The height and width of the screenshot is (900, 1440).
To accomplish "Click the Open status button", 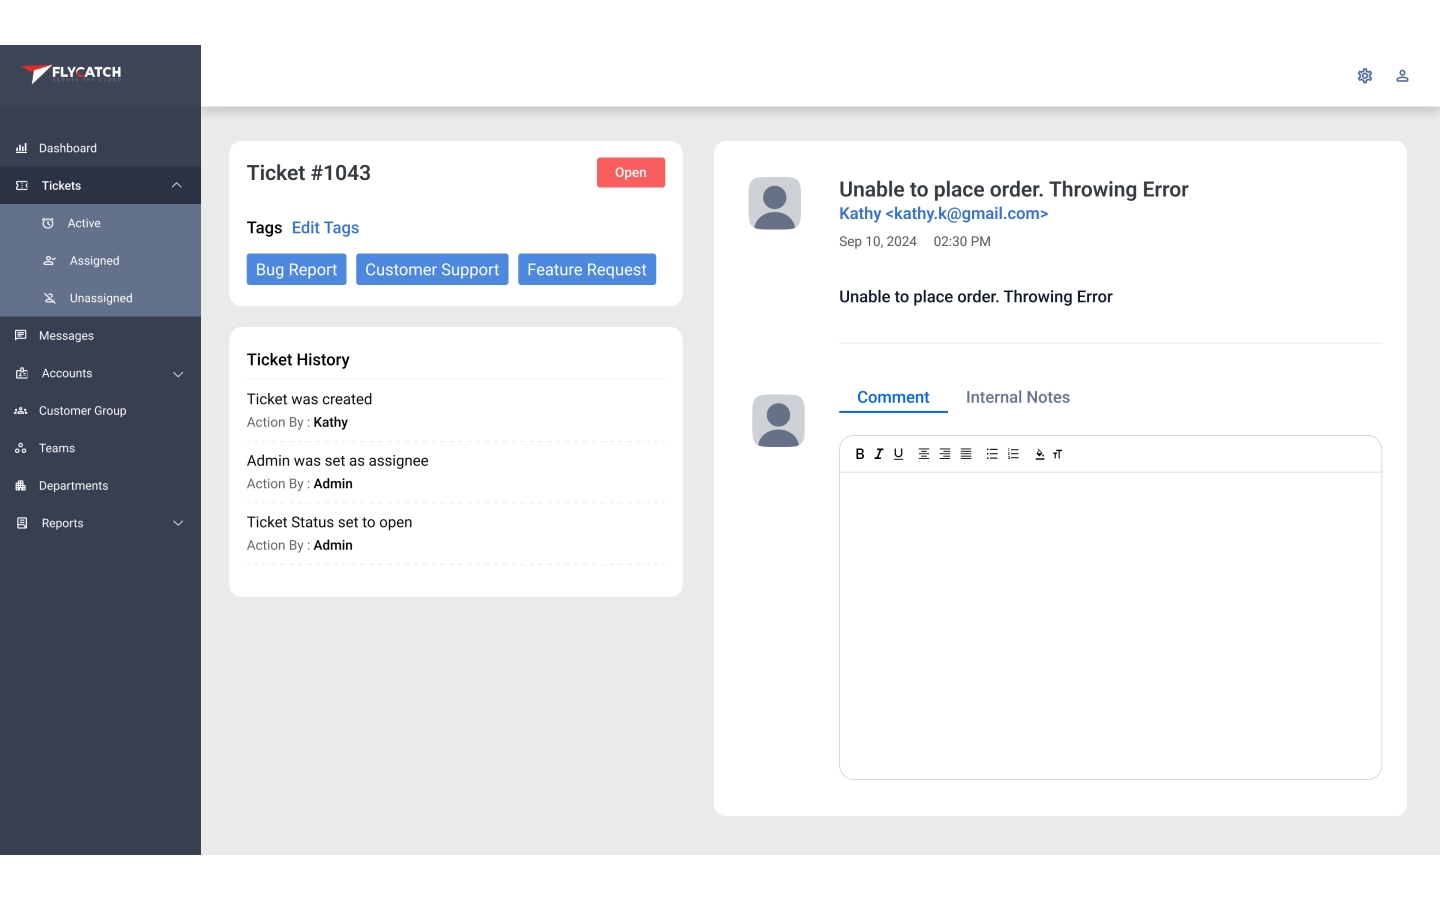I will click(x=631, y=173).
